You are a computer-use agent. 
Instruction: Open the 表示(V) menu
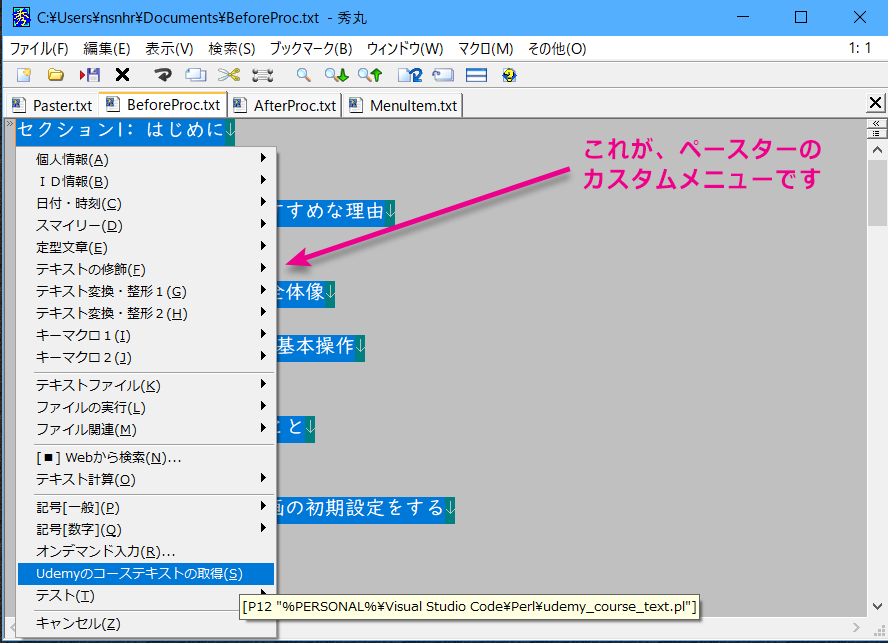(169, 49)
